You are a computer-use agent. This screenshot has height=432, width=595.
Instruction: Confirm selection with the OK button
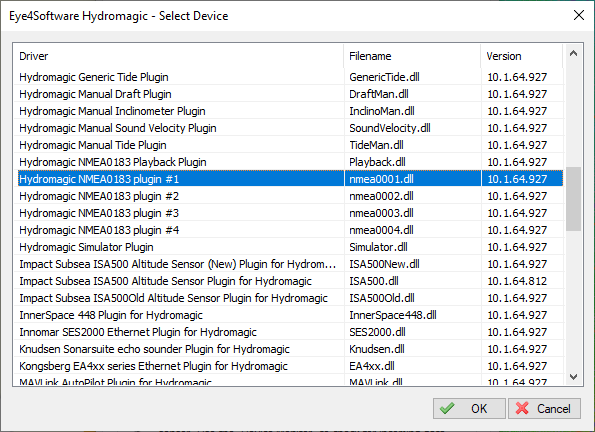[469, 408]
